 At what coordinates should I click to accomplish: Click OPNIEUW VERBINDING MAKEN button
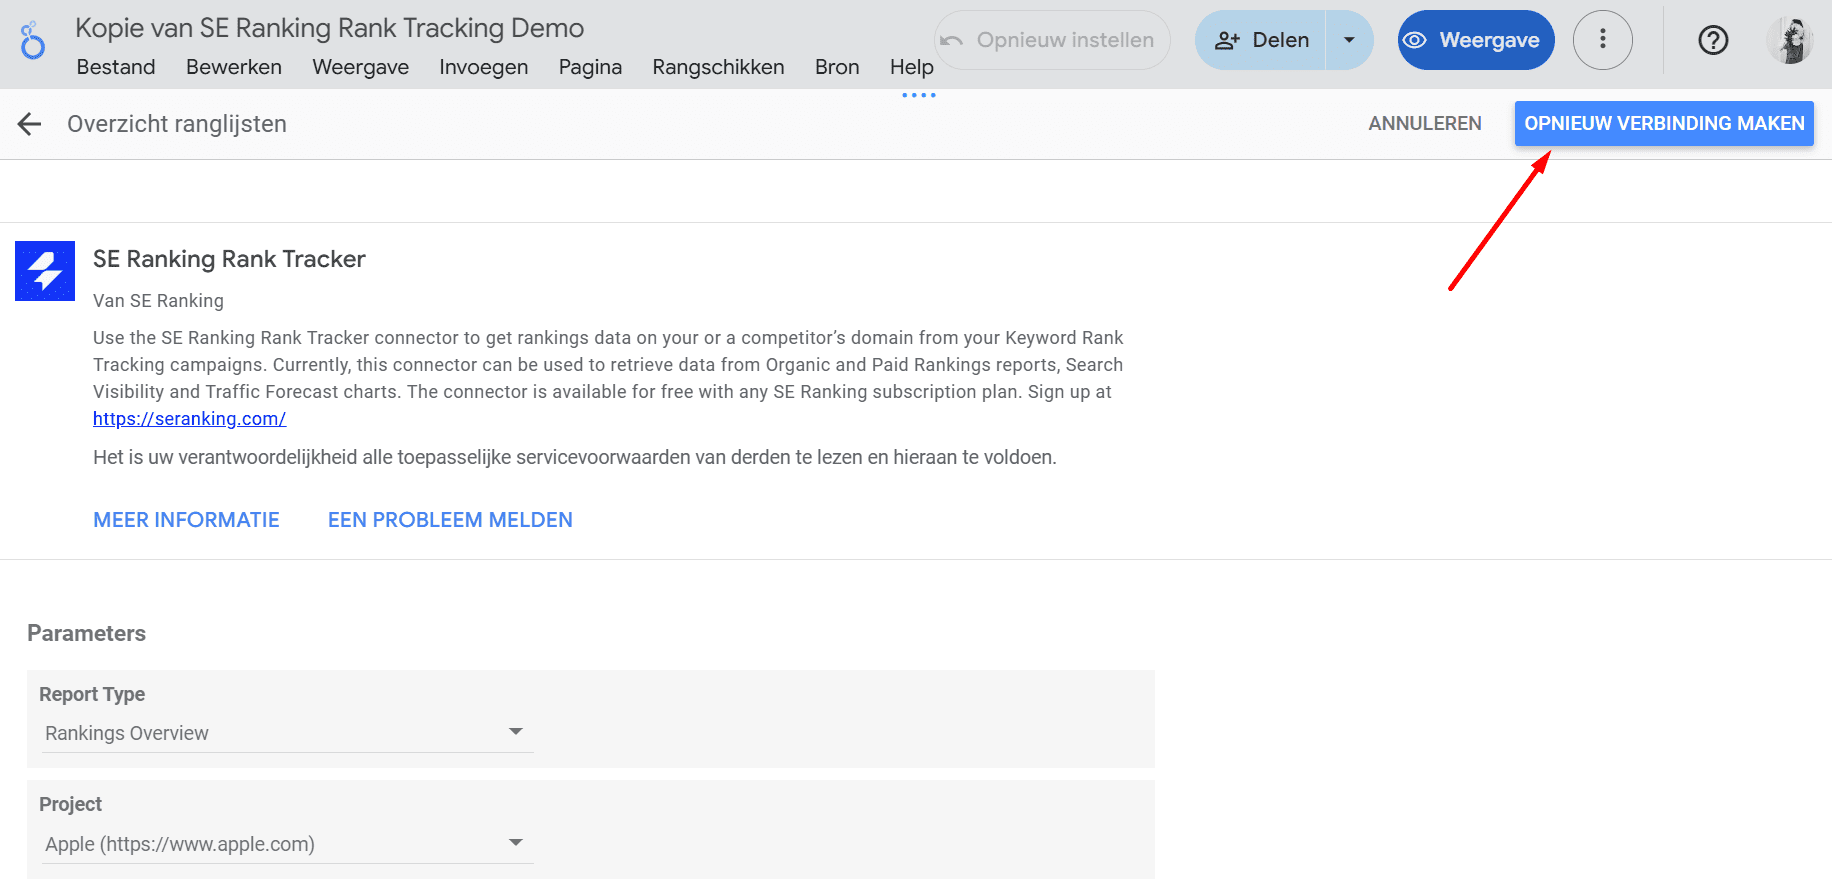(1664, 123)
